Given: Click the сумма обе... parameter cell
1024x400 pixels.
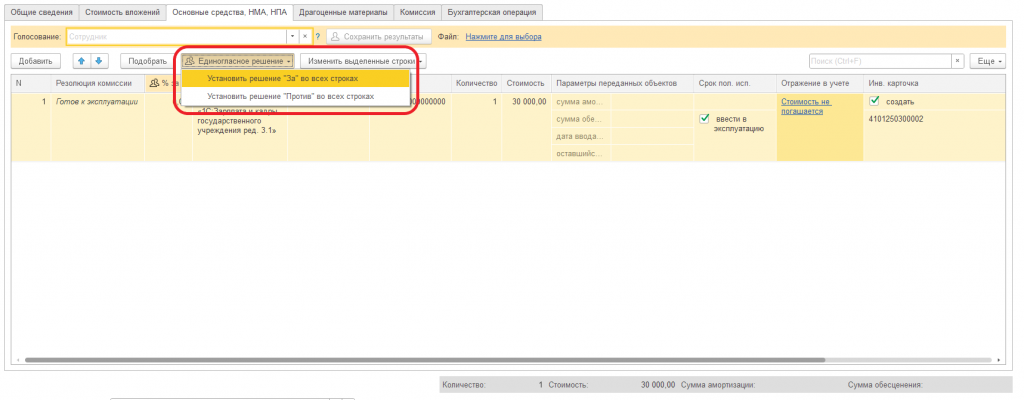Looking at the screenshot, I should [582, 119].
